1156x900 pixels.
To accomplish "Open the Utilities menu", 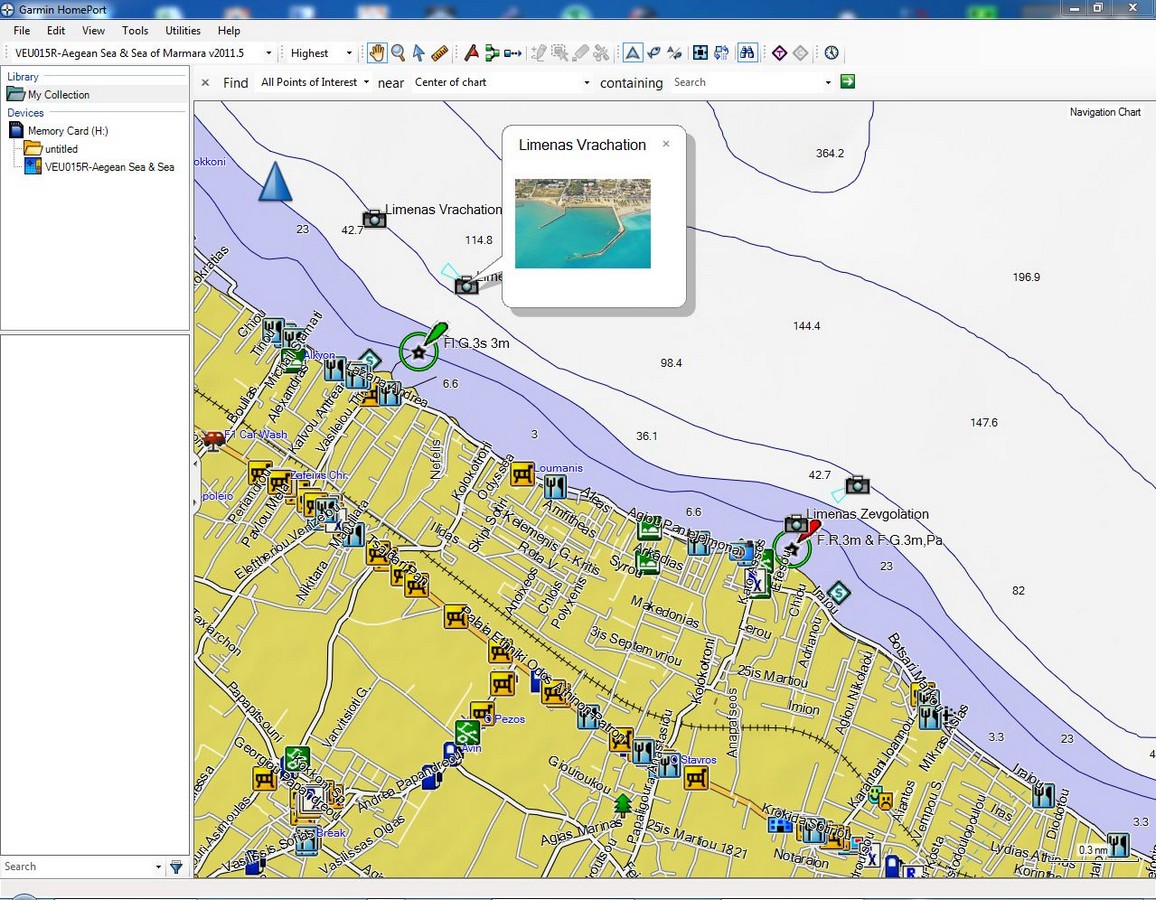I will [183, 30].
